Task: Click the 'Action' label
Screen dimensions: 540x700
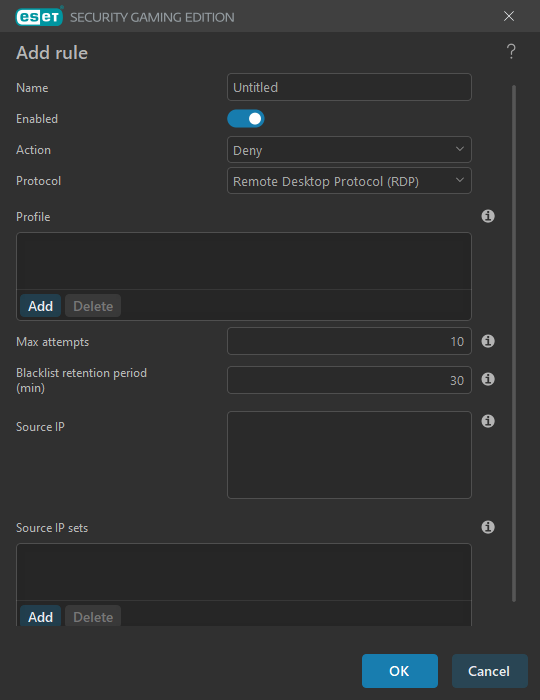Action: click(x=33, y=150)
